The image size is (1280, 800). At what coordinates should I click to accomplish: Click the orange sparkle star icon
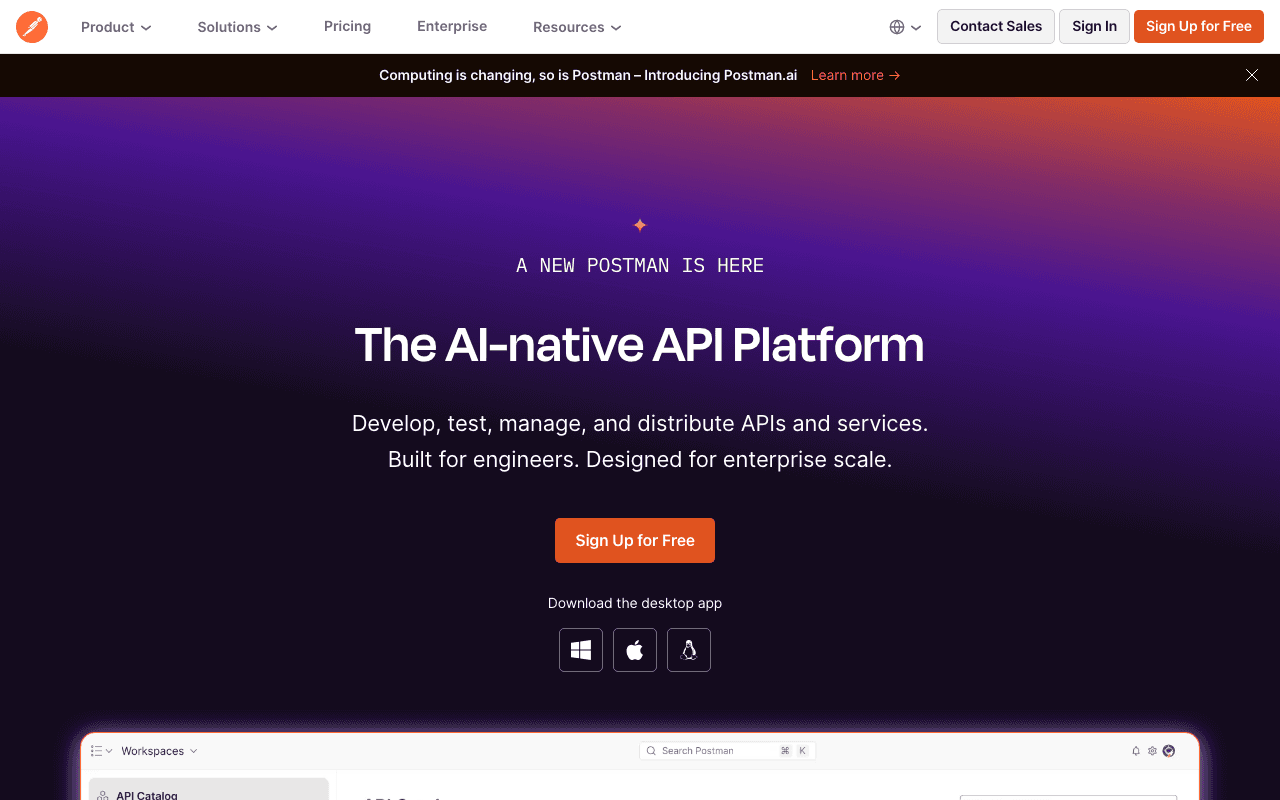click(640, 225)
